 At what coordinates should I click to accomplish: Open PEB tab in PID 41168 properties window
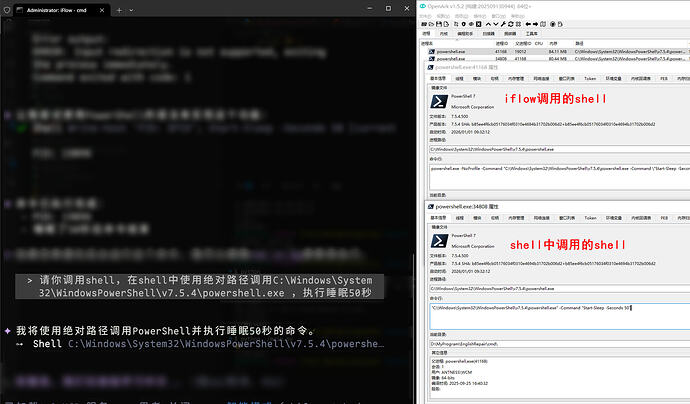[664, 78]
